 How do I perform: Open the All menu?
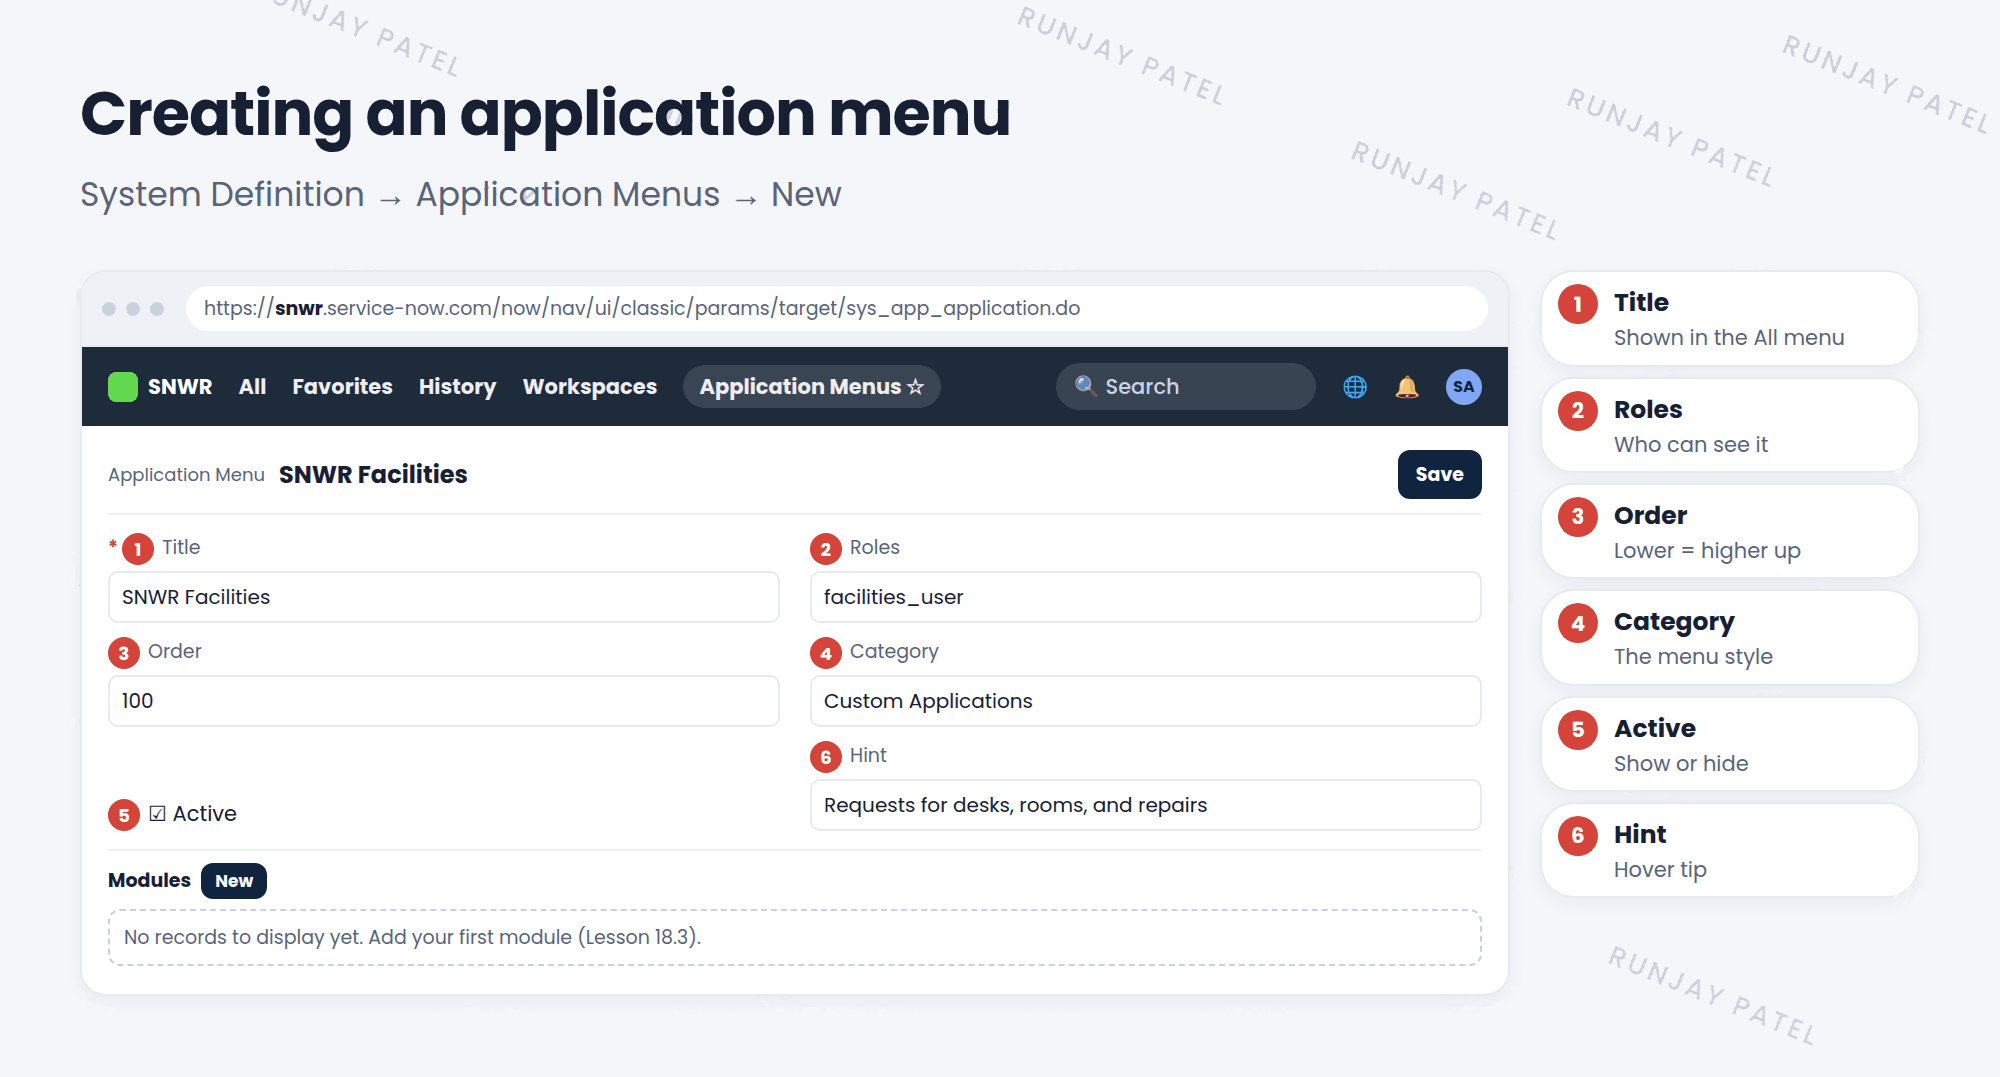[252, 387]
